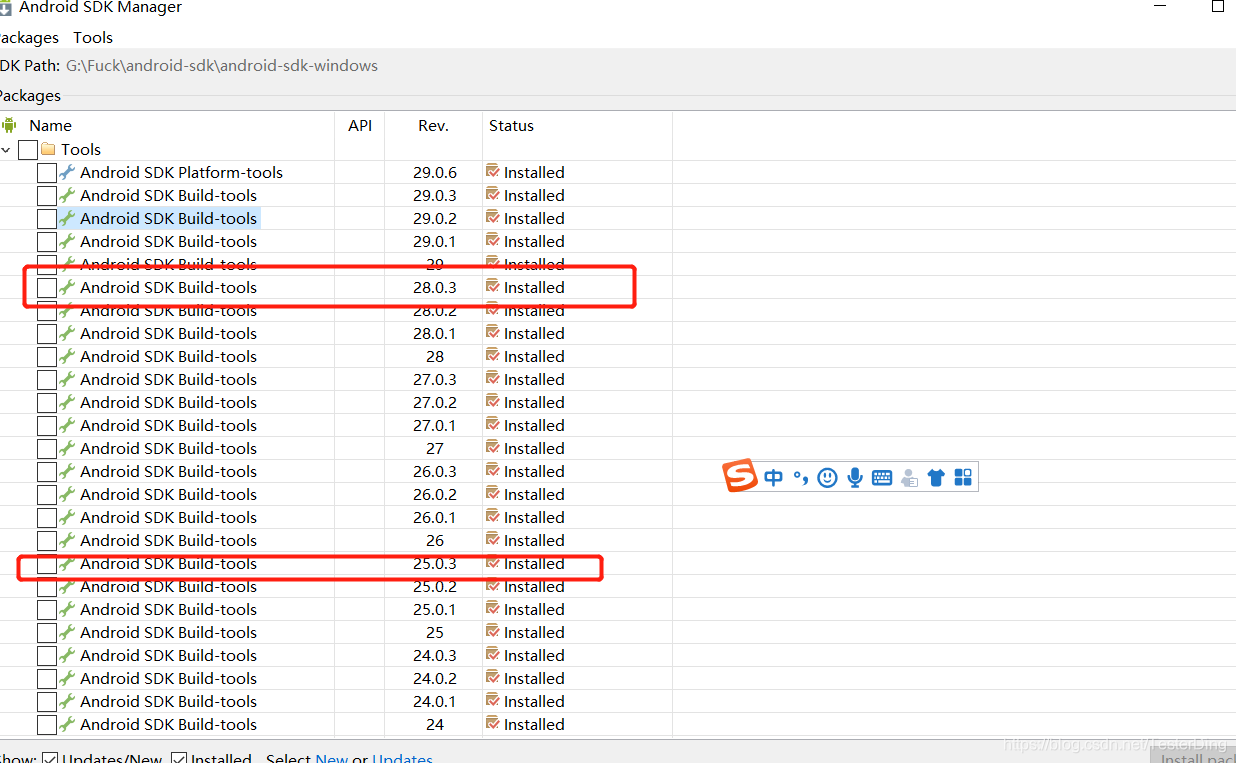Check the Build-tools 28.0.3 checkbox
This screenshot has width=1236, height=763.
coord(47,288)
